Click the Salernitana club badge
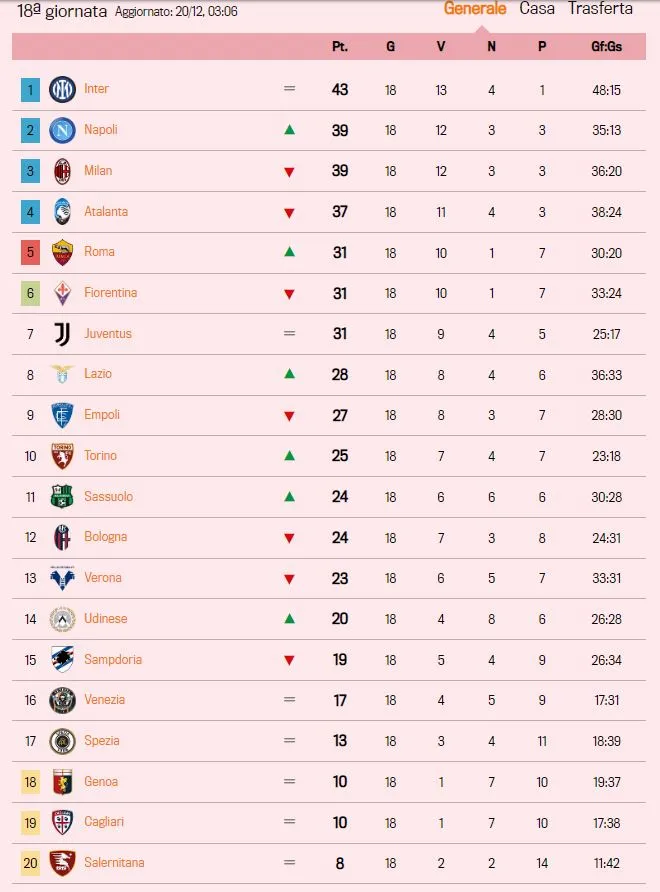 pos(60,862)
